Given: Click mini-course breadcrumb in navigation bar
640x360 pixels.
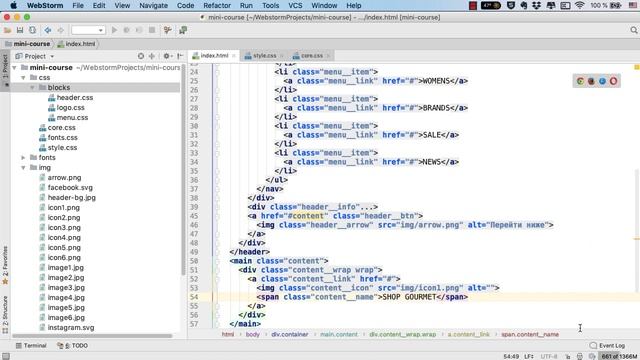Looking at the screenshot, I should click(x=28, y=44).
